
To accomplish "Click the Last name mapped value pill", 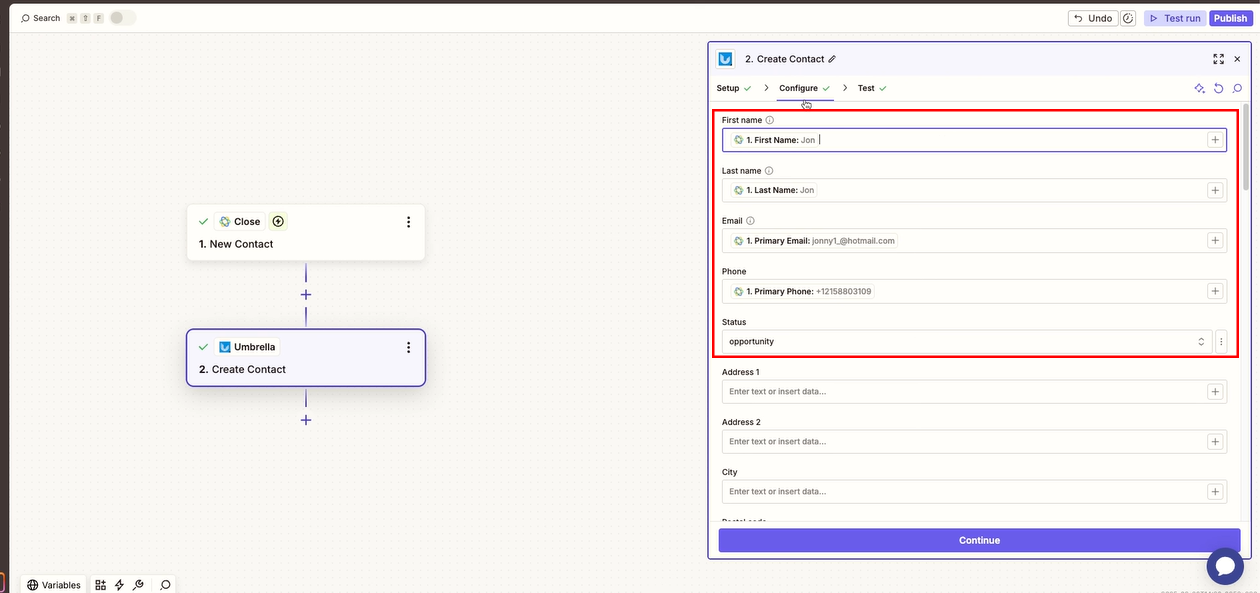I will (x=774, y=190).
